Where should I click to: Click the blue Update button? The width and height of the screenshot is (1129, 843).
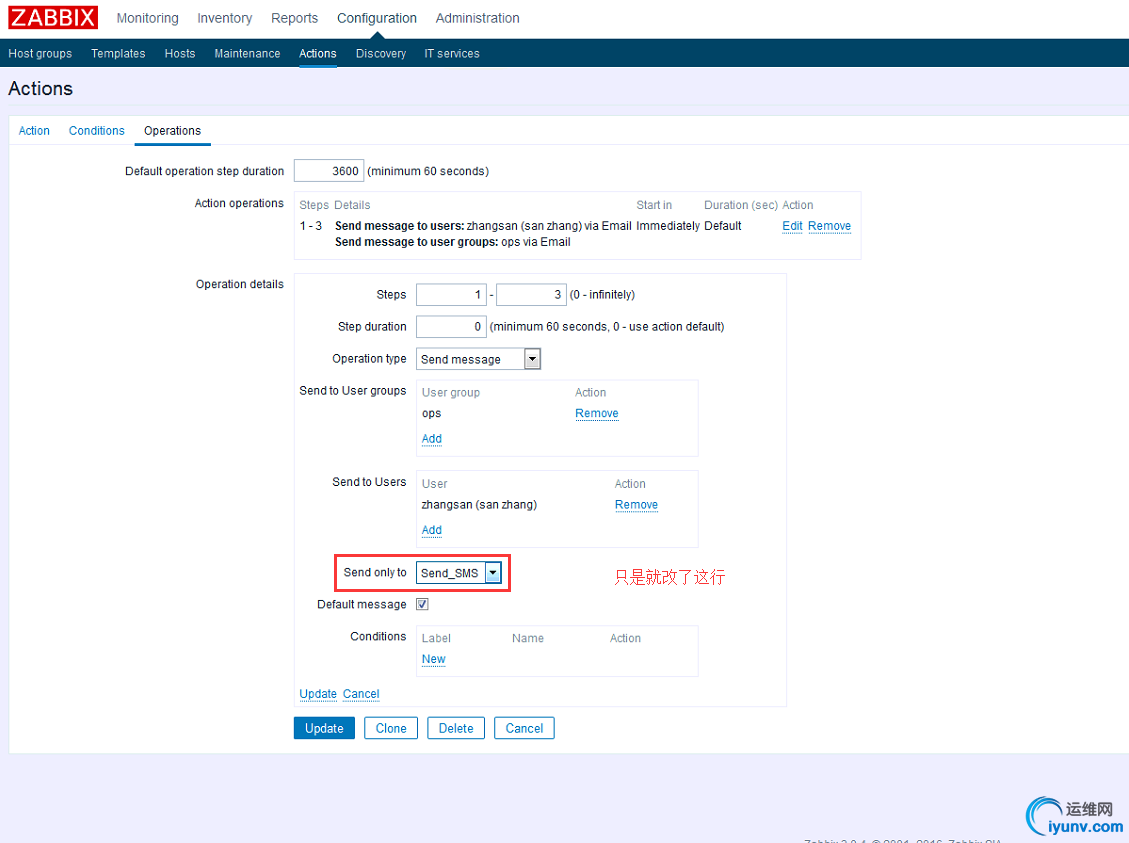[324, 728]
